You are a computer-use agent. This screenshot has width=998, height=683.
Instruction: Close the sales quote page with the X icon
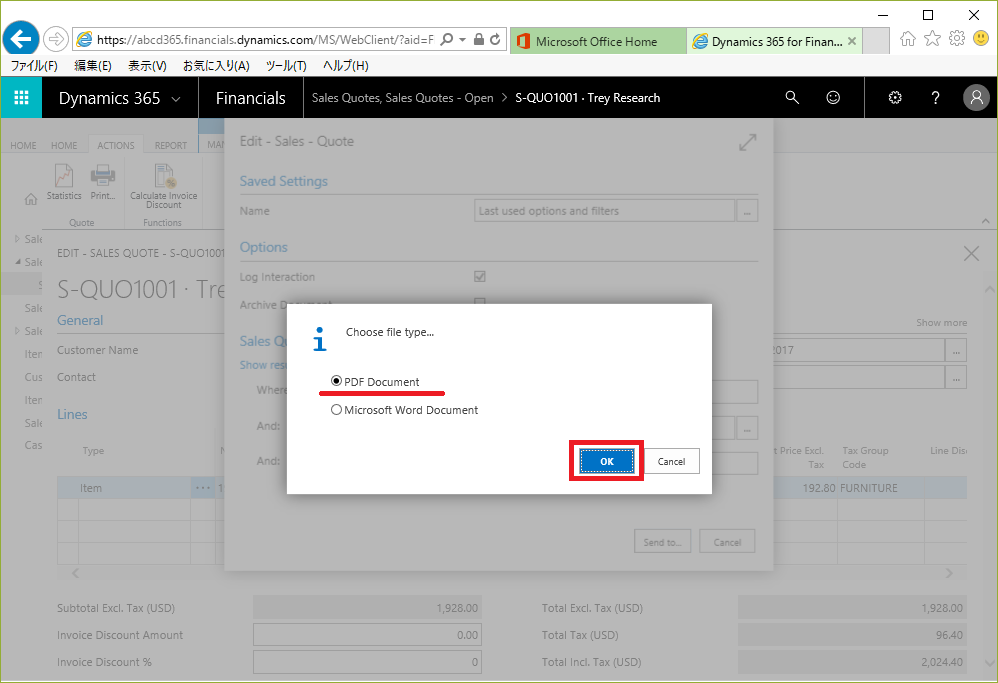click(971, 254)
